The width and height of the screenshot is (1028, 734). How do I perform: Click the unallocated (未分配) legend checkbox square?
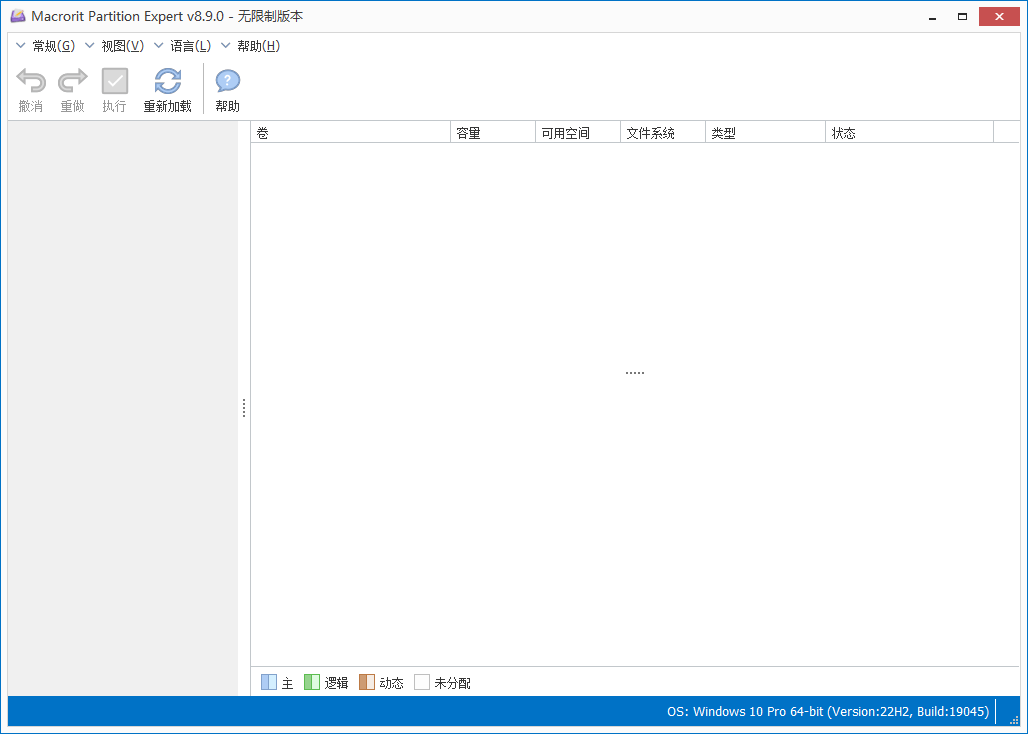pos(422,682)
